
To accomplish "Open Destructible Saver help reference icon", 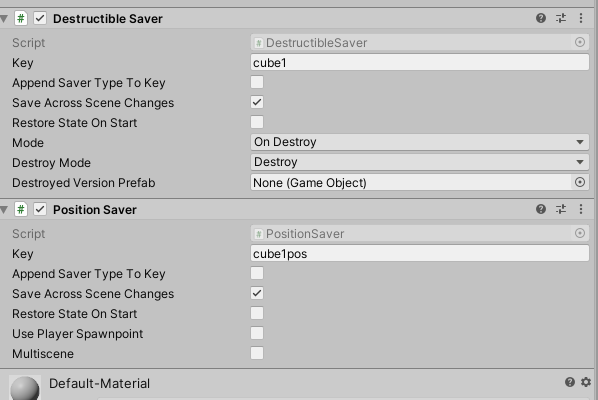I will [x=541, y=18].
